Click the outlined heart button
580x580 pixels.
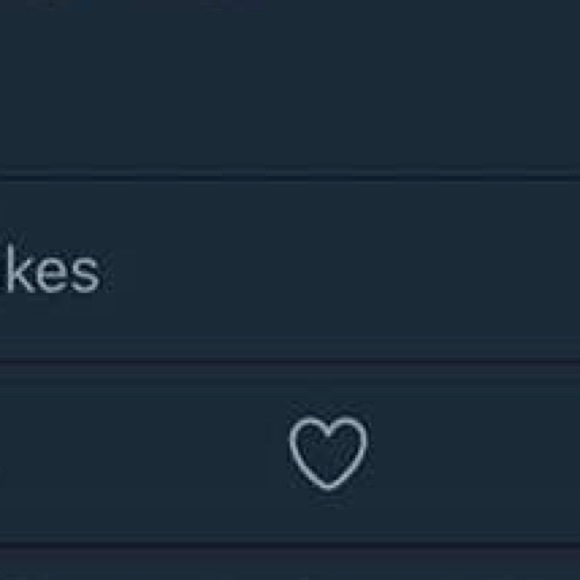(328, 453)
